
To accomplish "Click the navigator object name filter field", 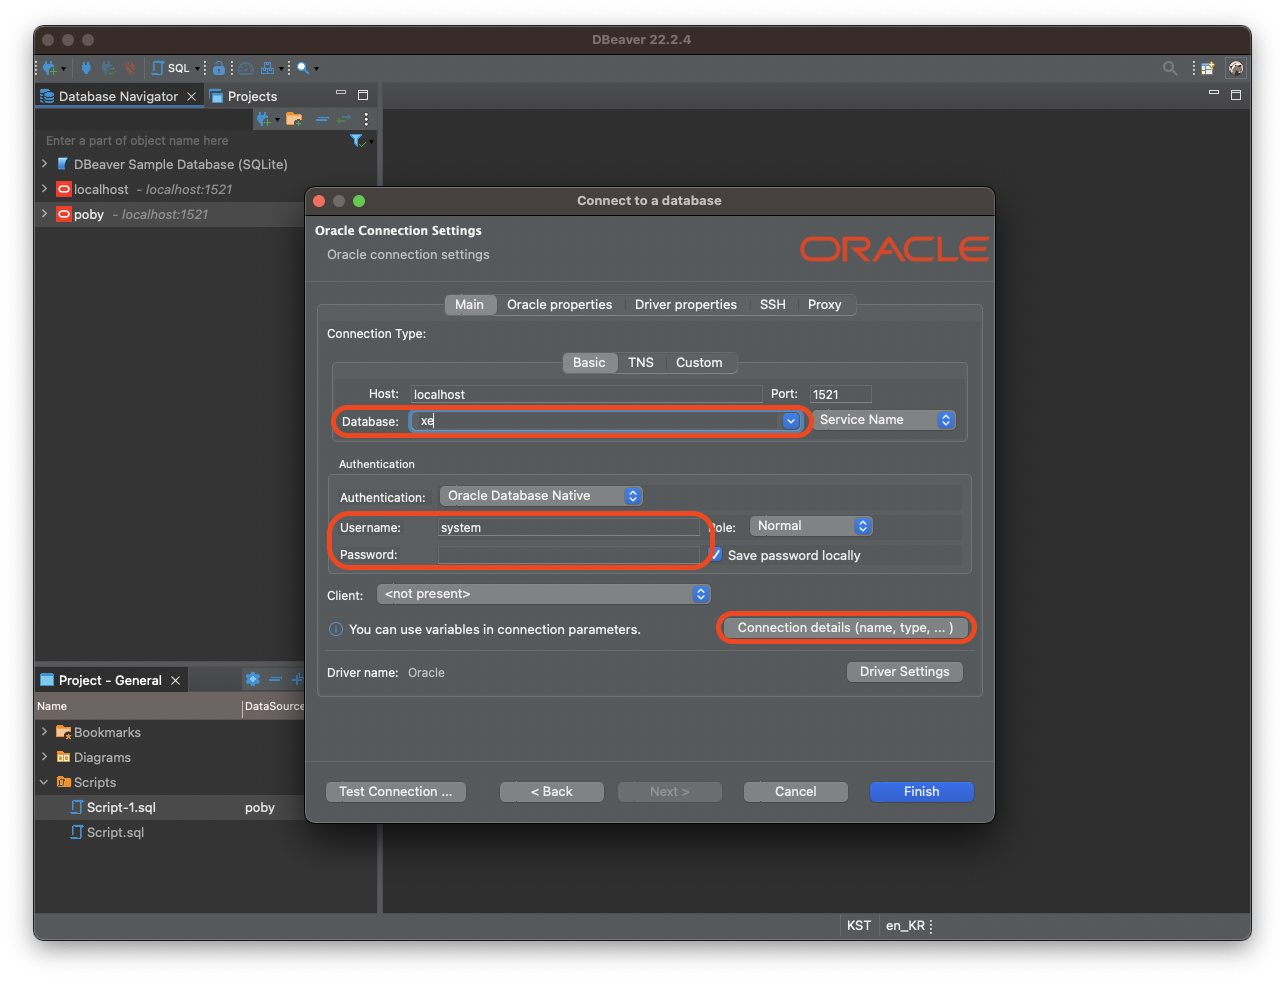I will point(193,141).
